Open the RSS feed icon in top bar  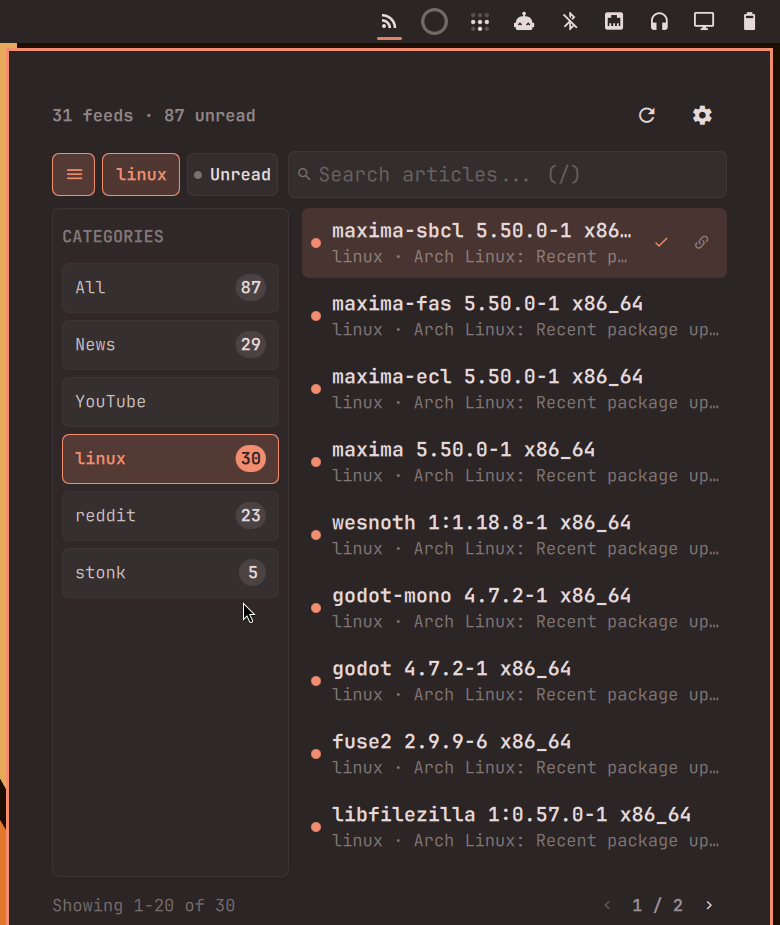[389, 22]
